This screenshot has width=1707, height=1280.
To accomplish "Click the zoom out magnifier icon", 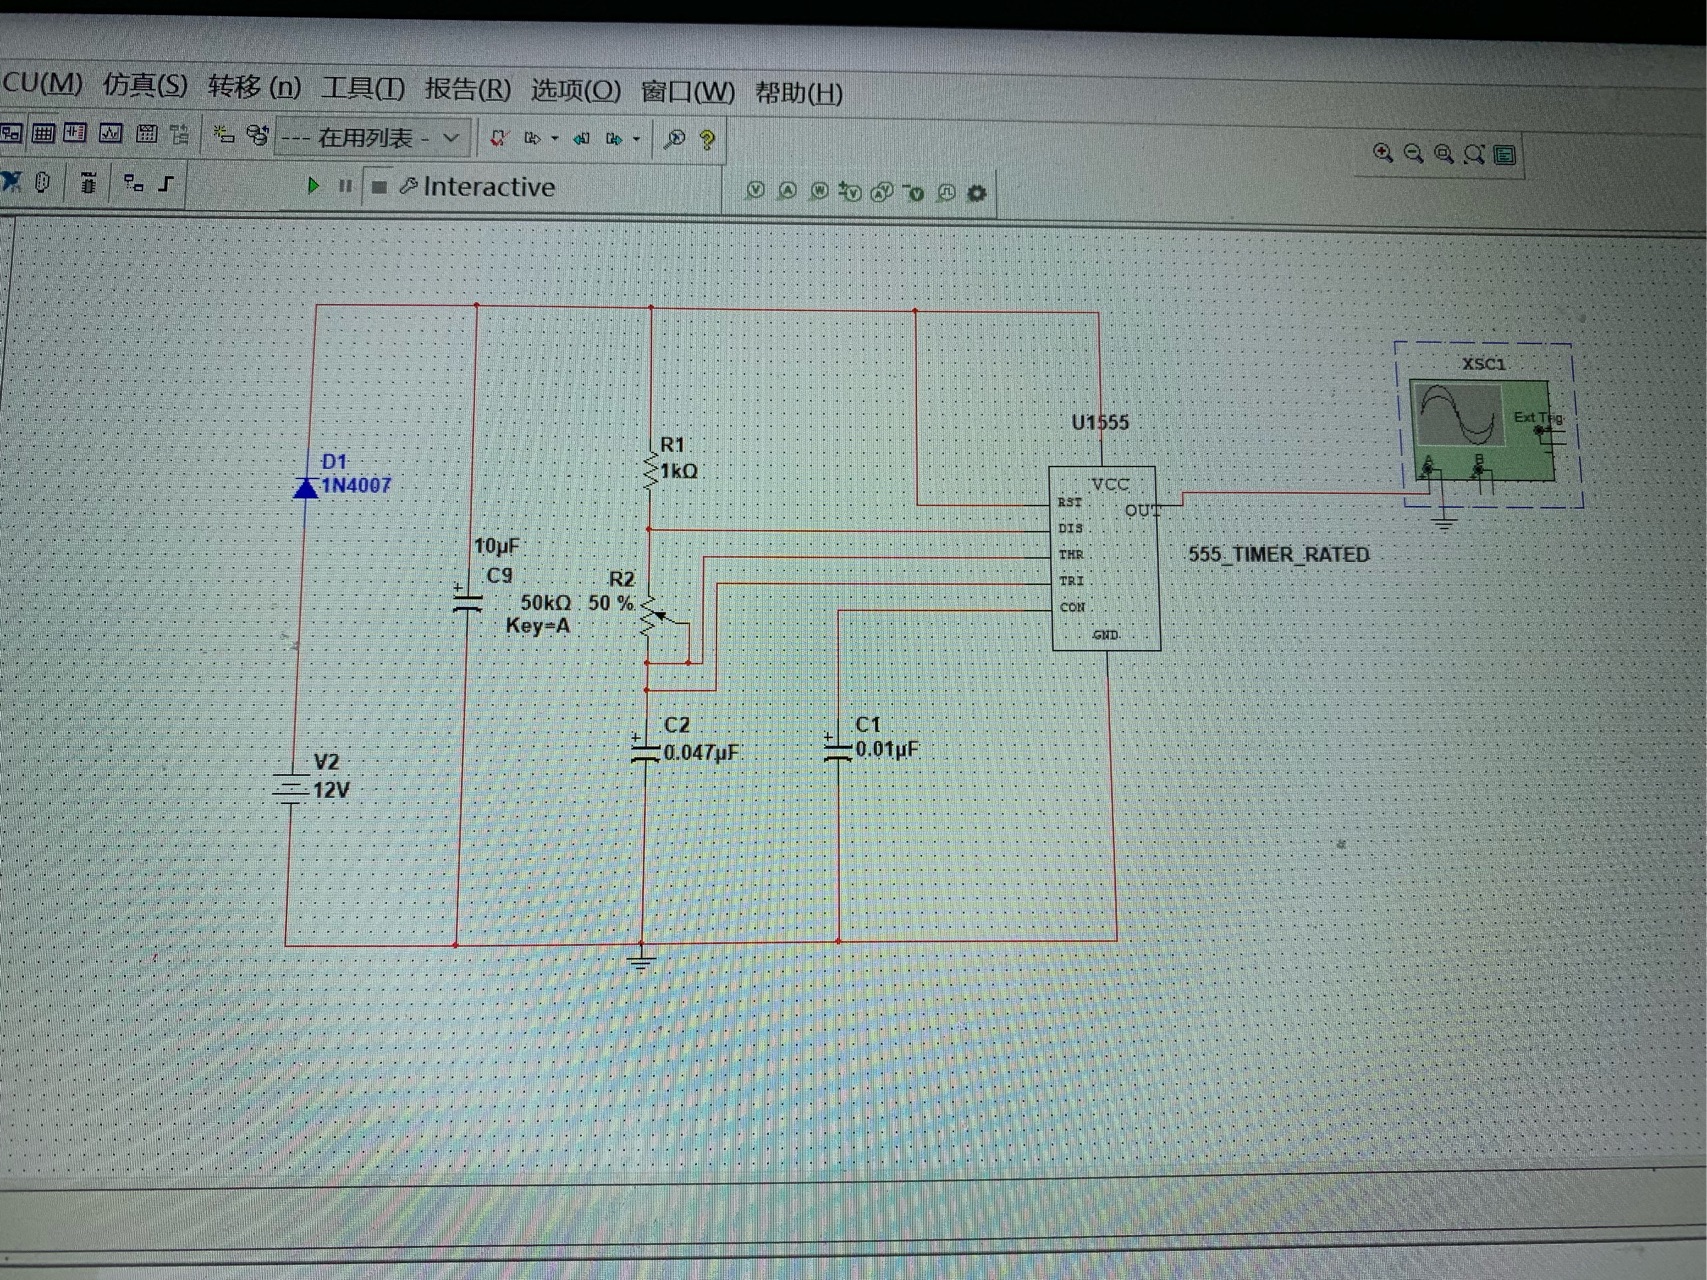I will (1413, 153).
